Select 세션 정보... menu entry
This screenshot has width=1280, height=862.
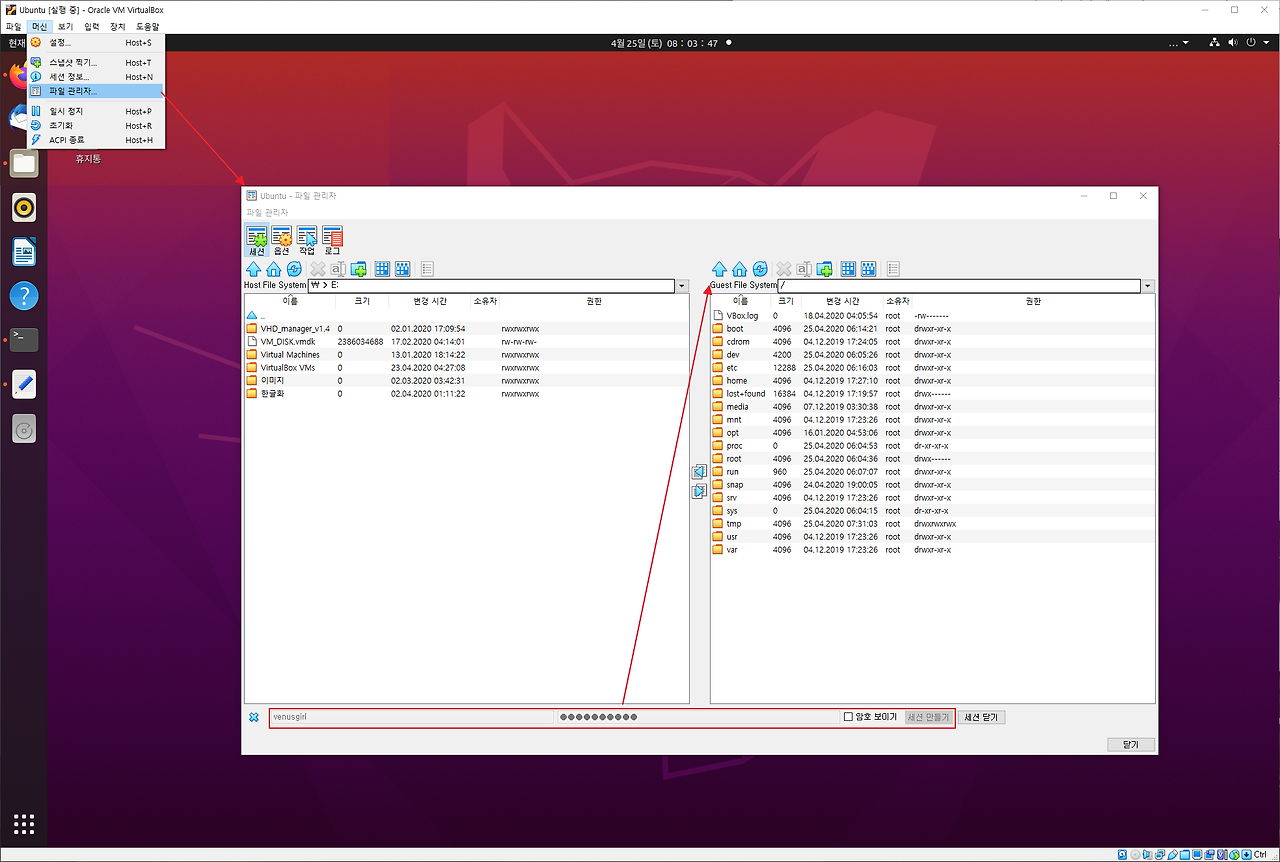96,76
